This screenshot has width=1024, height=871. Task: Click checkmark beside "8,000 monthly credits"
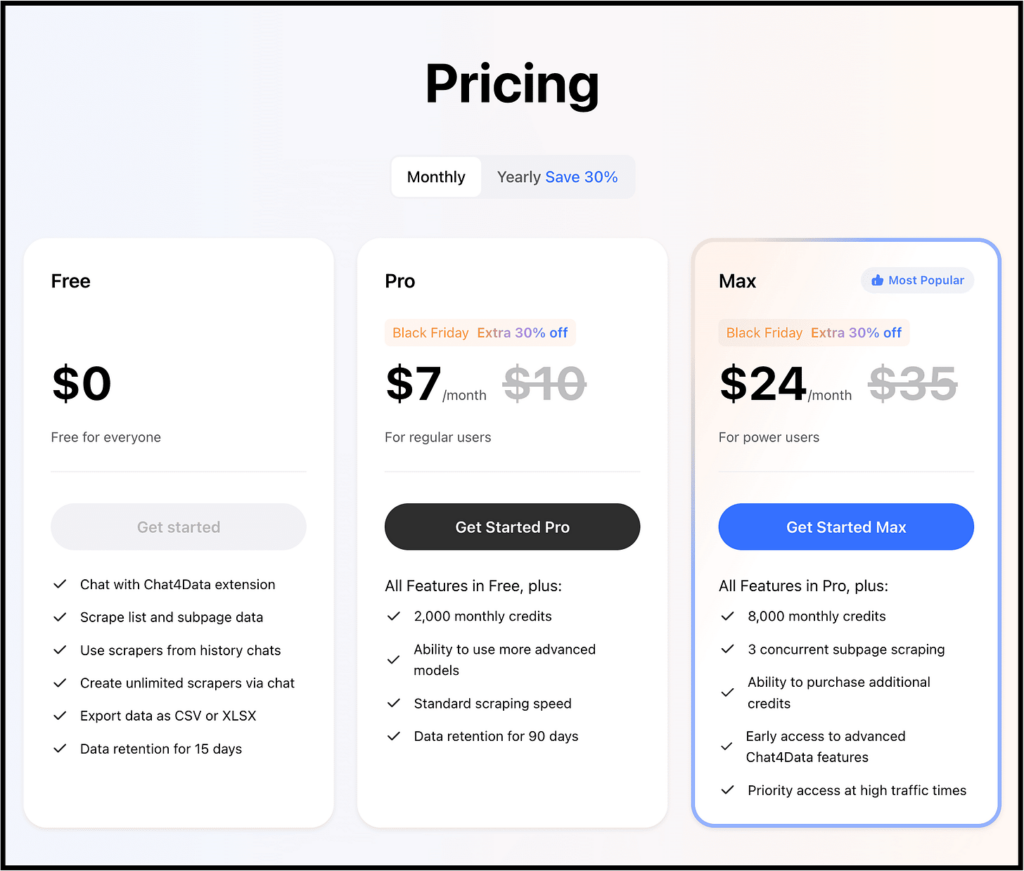[726, 617]
